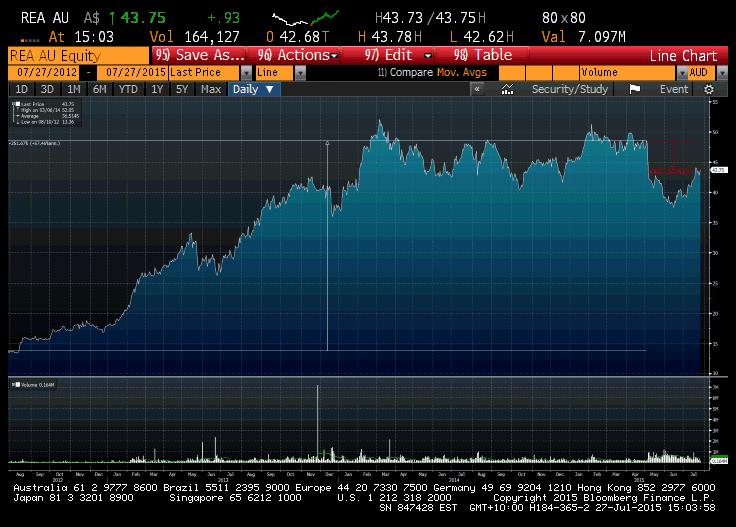Click Mov. Avgs label

462,73
